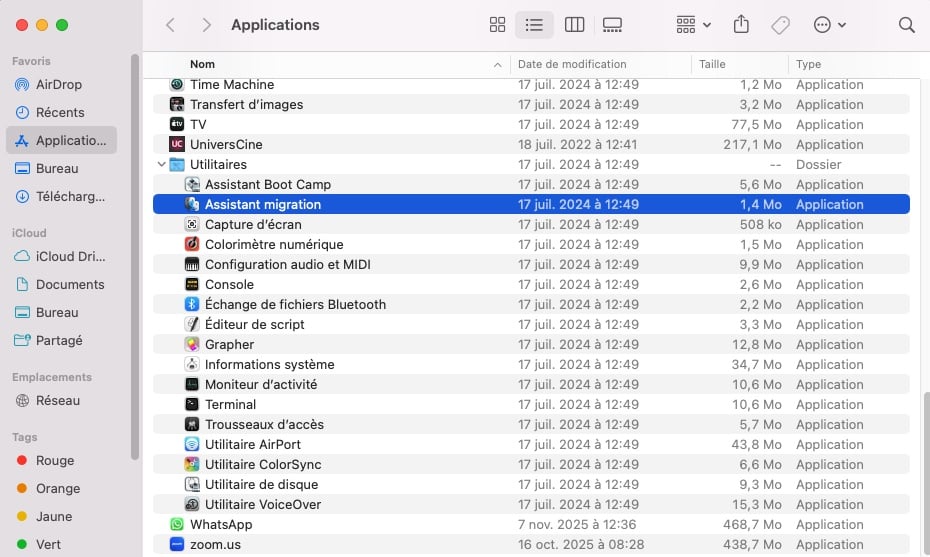Go back with the toolbar back arrow

tap(170, 25)
